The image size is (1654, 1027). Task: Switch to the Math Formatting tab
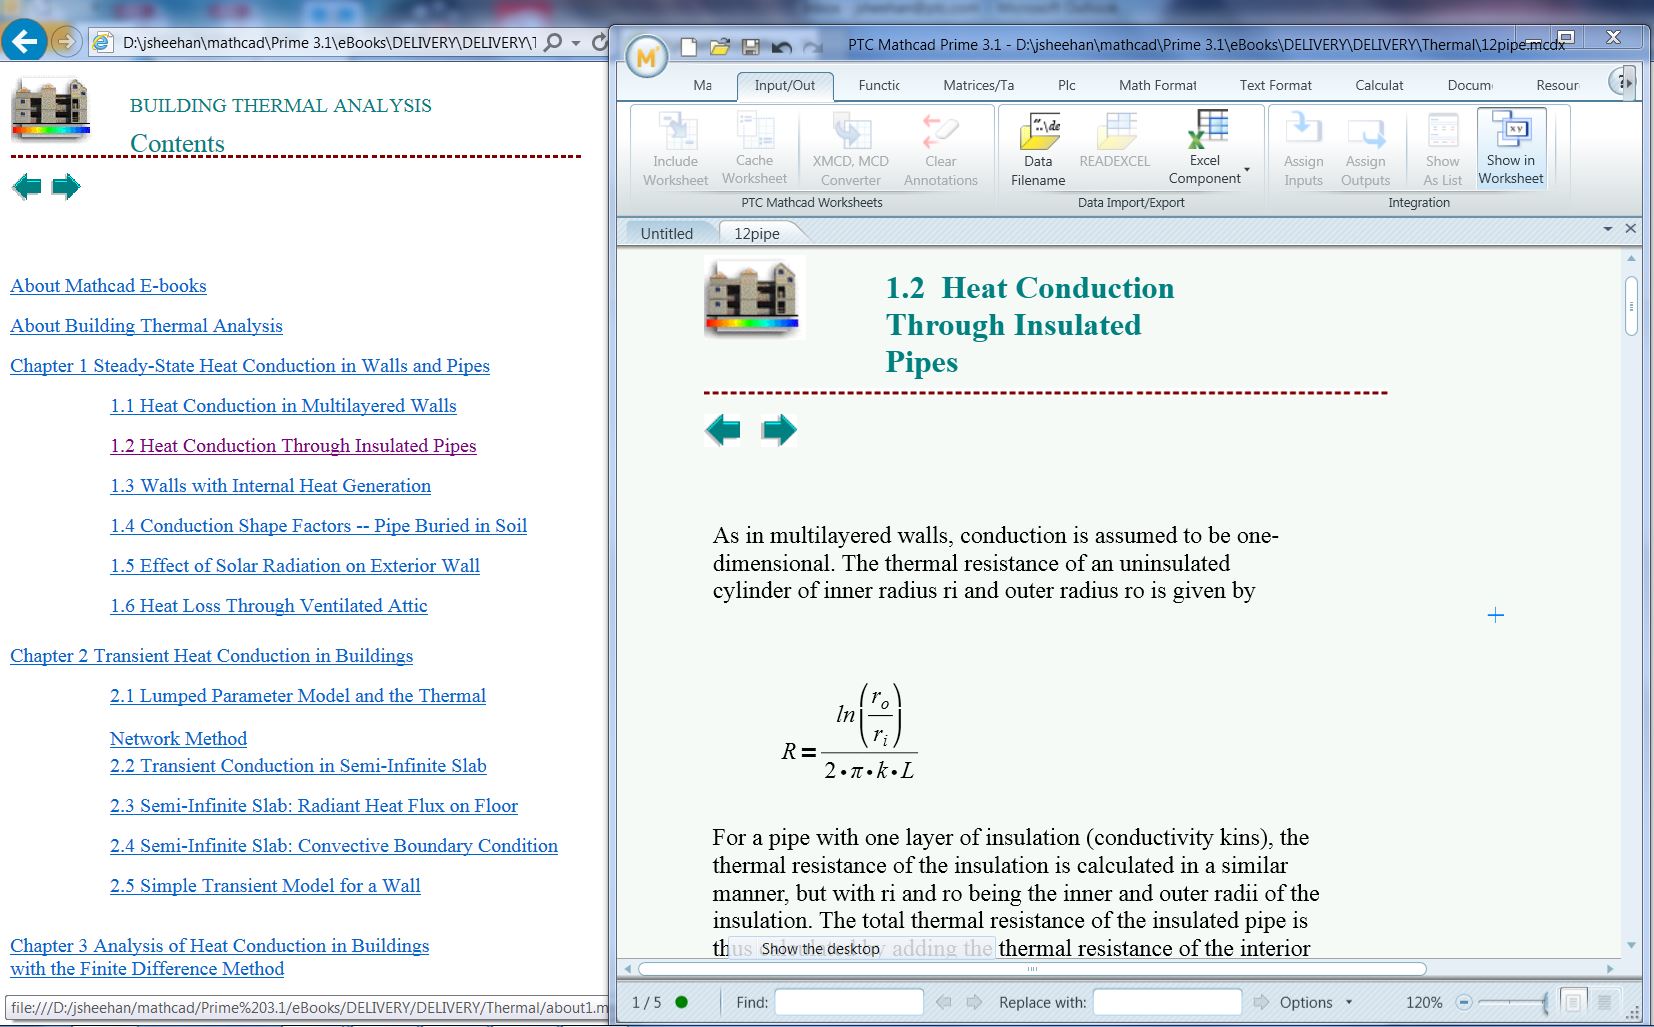[x=1157, y=85]
